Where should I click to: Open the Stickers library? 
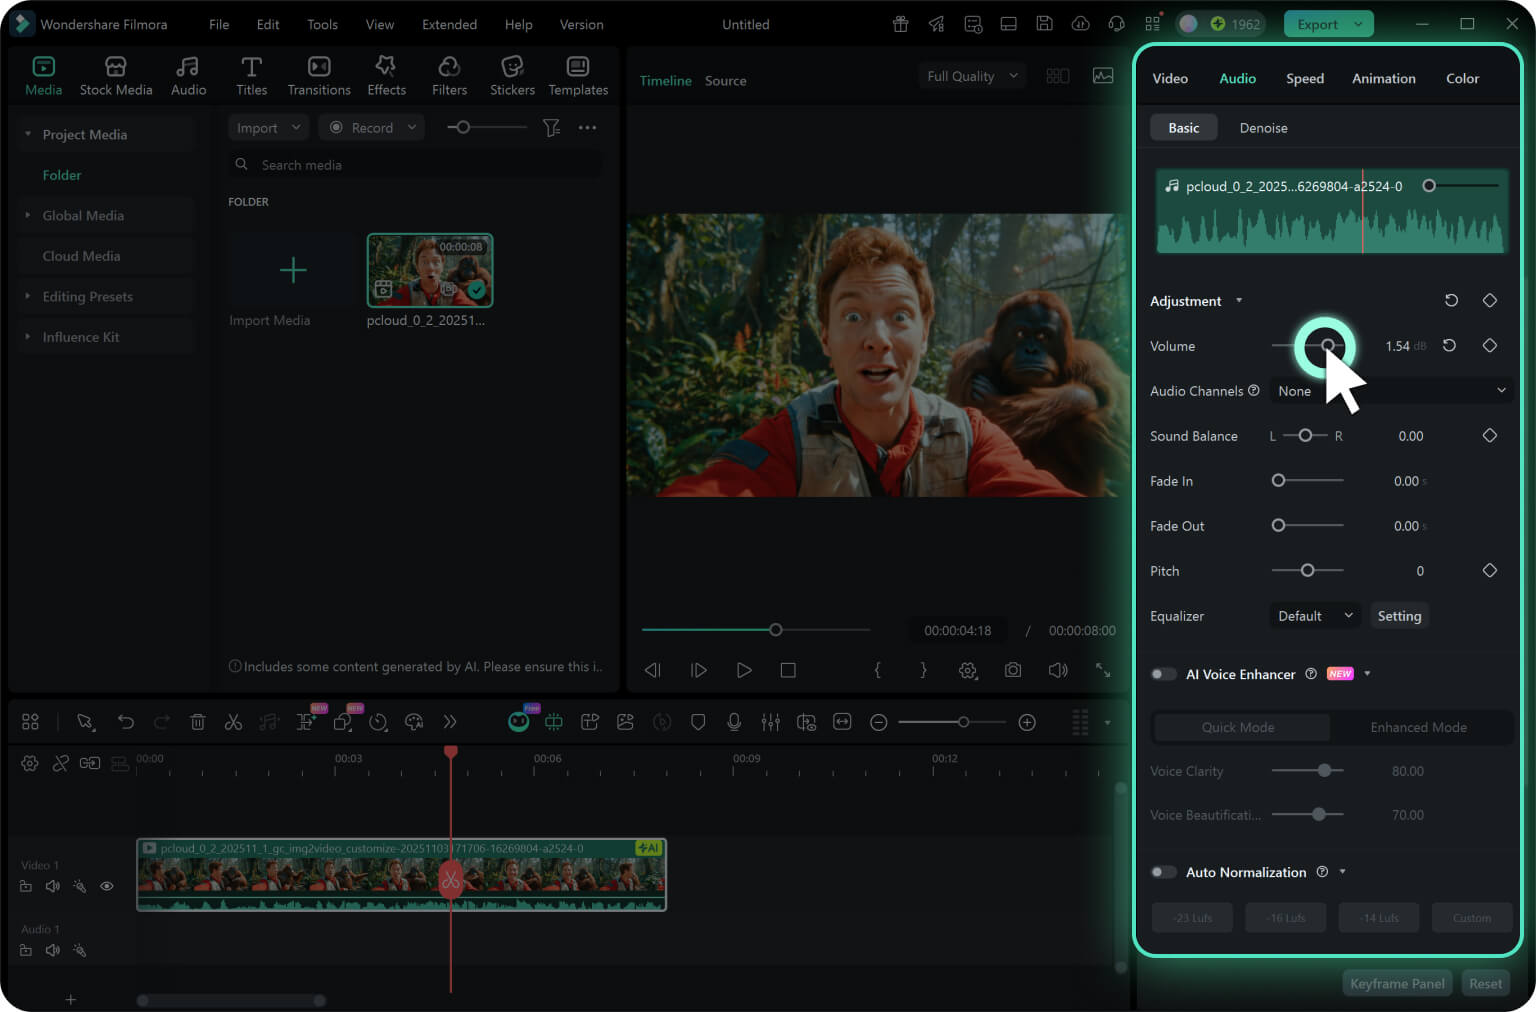pyautogui.click(x=512, y=76)
